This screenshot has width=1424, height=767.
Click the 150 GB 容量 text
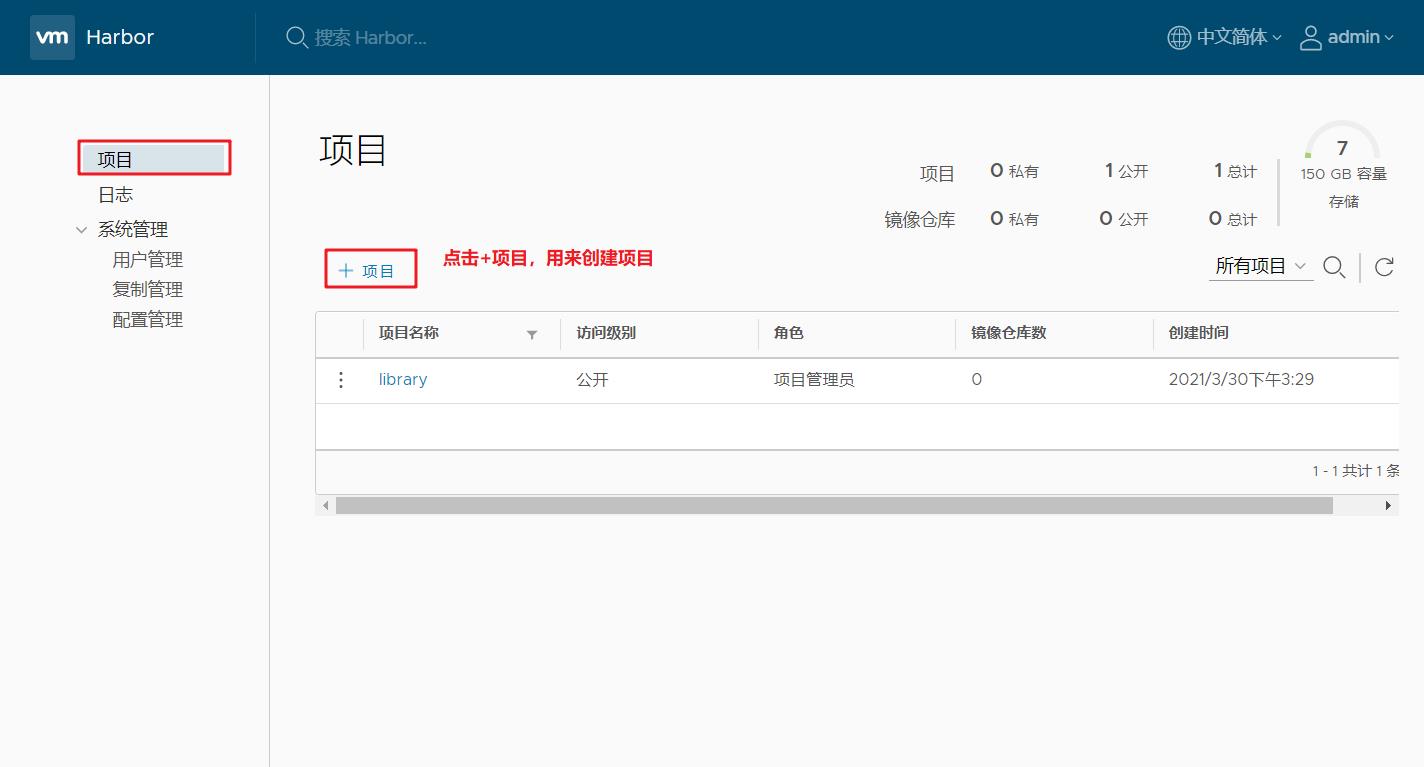1343,174
